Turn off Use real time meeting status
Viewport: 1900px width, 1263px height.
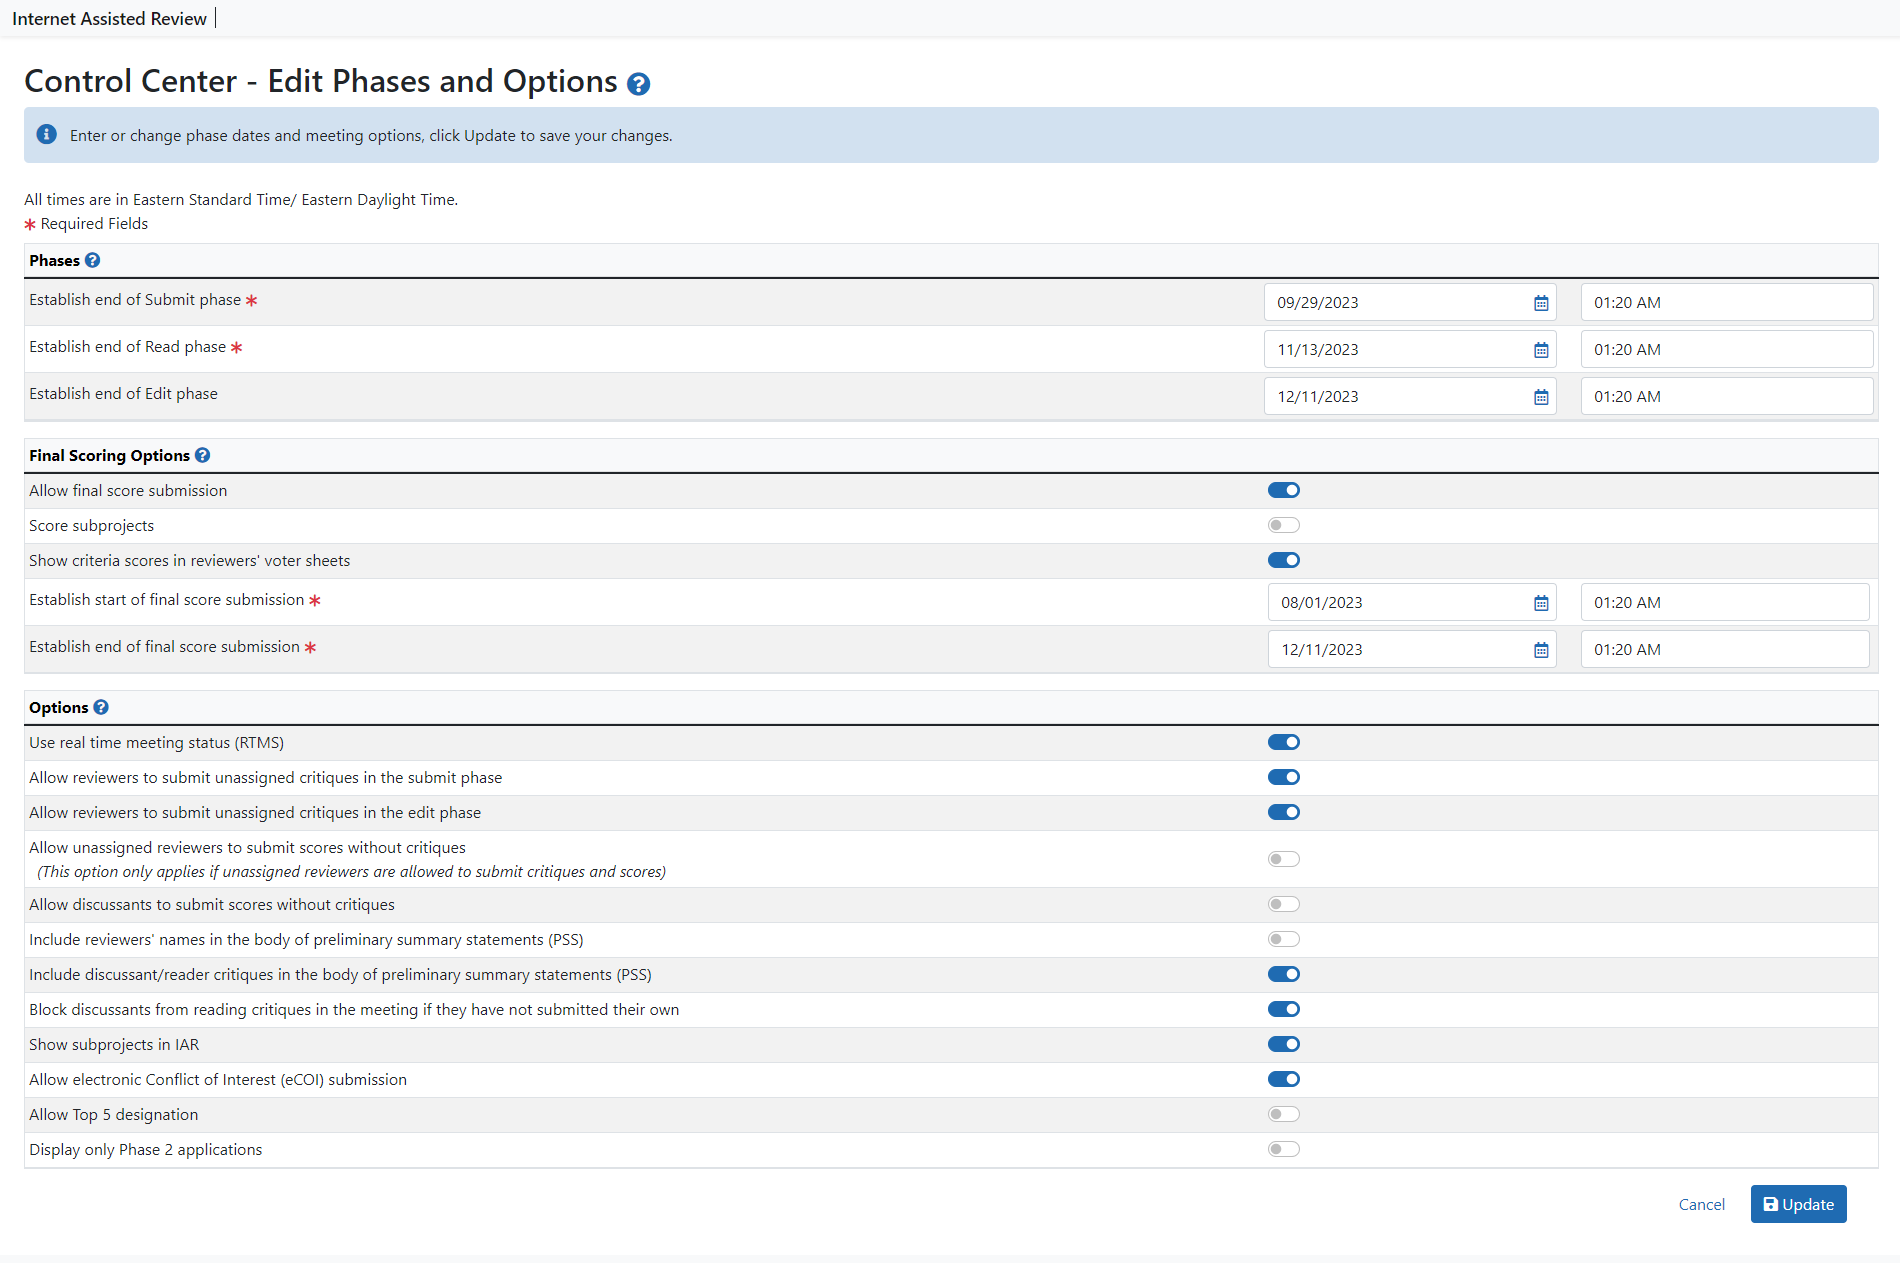click(x=1284, y=742)
